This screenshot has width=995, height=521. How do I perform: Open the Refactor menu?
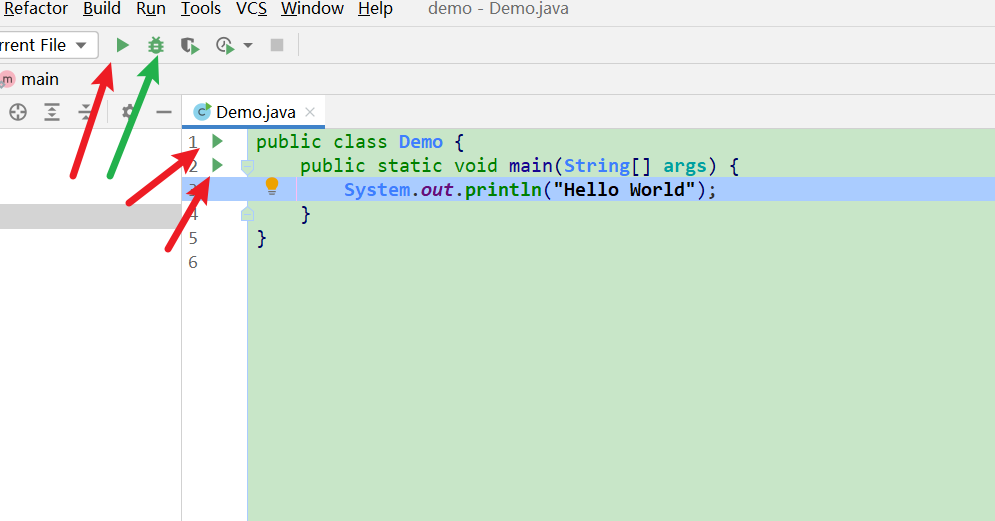(36, 9)
